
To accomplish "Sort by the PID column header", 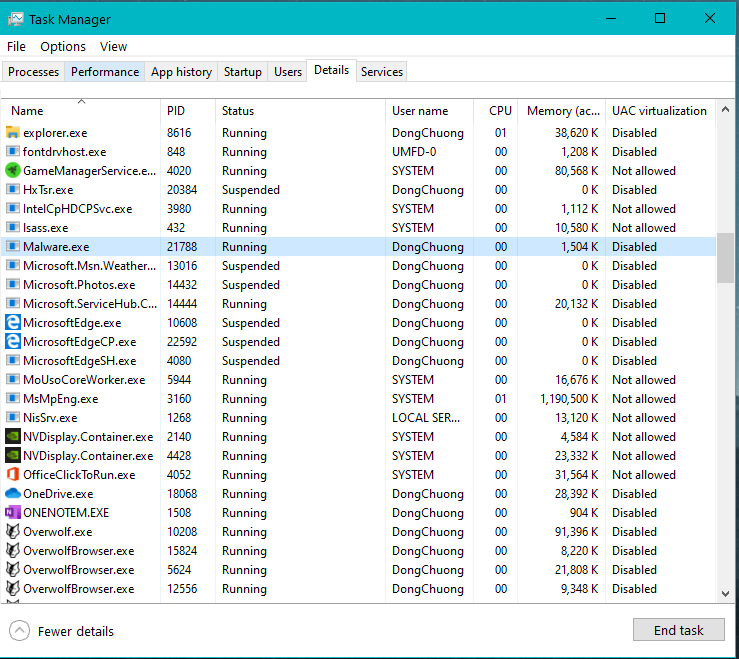I will pyautogui.click(x=188, y=111).
